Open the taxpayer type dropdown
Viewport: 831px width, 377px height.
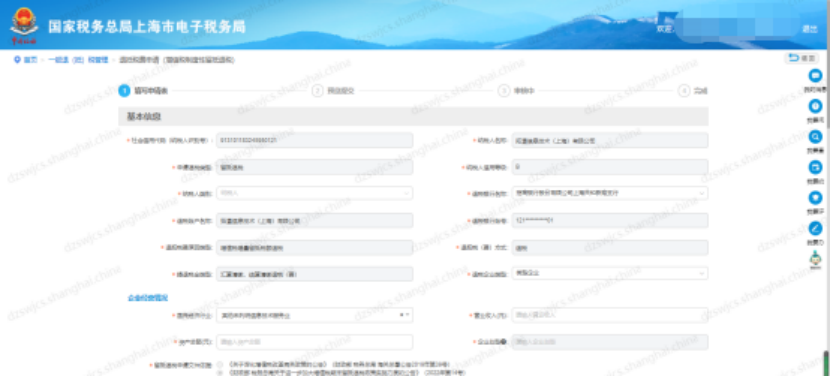[x=314, y=194]
